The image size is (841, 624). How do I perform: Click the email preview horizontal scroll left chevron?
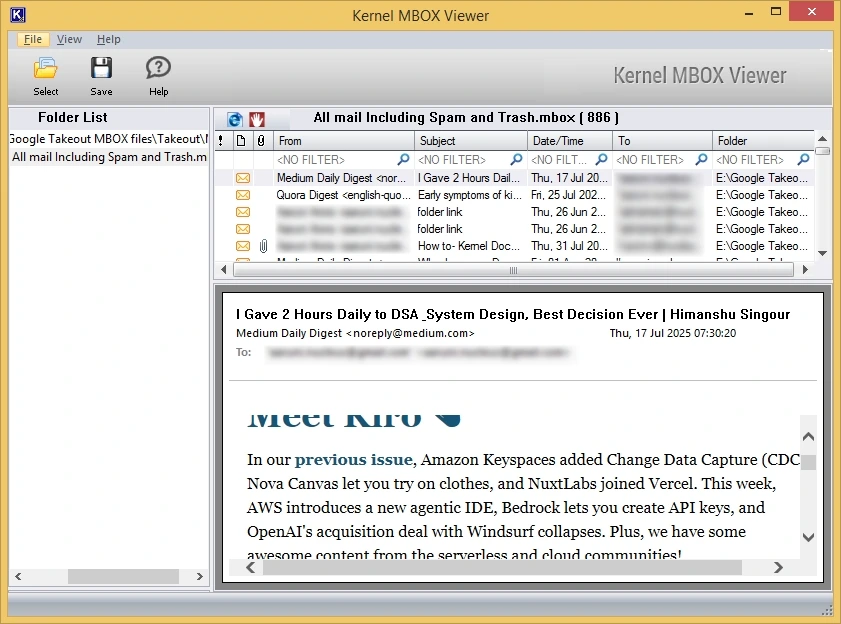250,567
